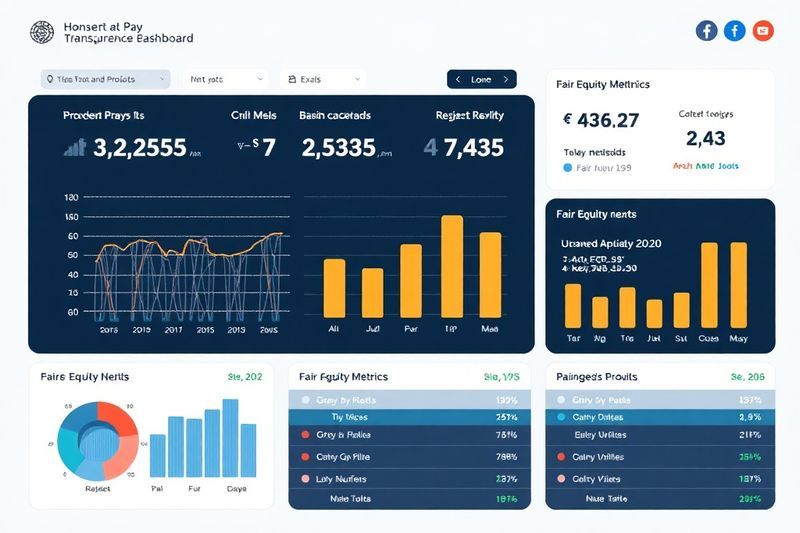Click the bar chart icon beside 3,2,2555
800x533 pixels.
click(75, 148)
